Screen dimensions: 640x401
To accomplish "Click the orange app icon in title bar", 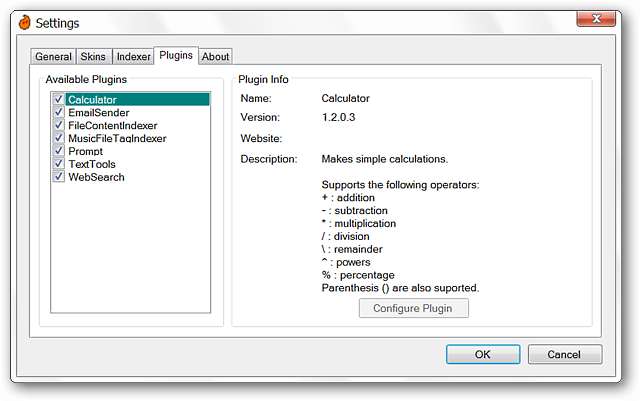I will pos(25,22).
